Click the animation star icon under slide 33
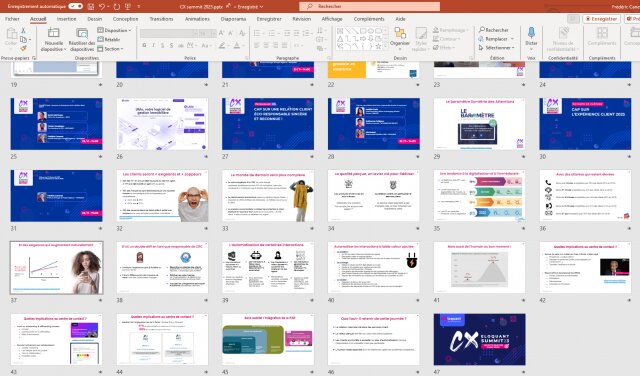 click(312, 228)
